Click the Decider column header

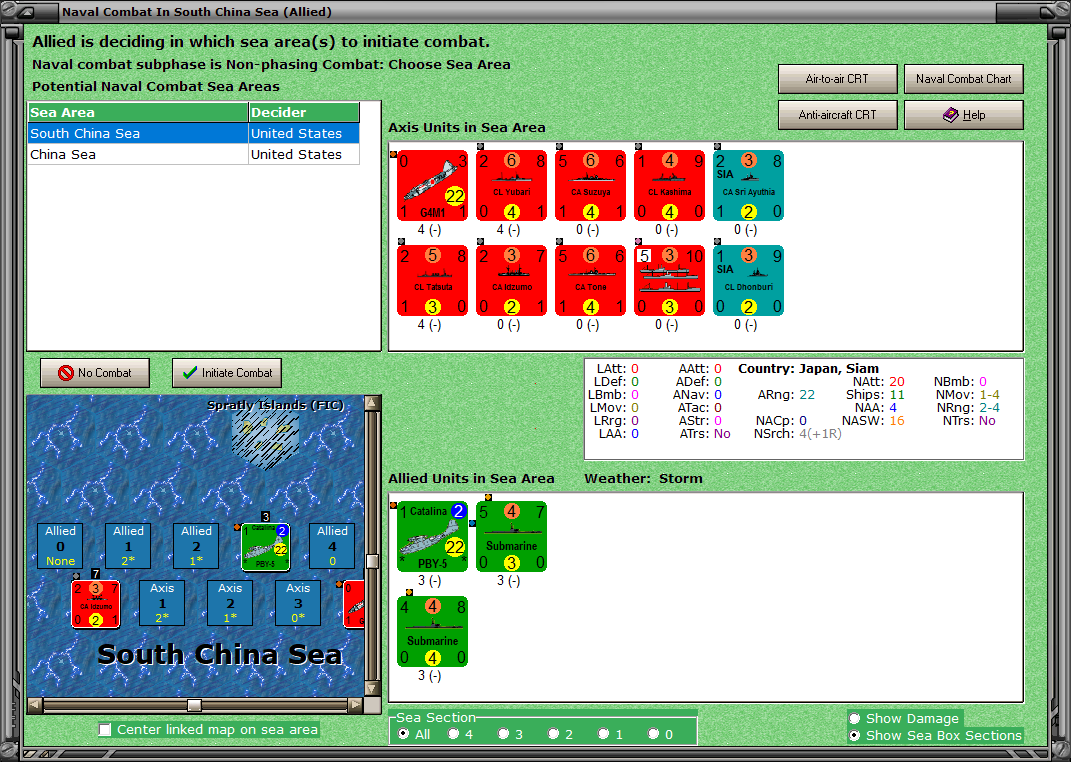tap(304, 113)
